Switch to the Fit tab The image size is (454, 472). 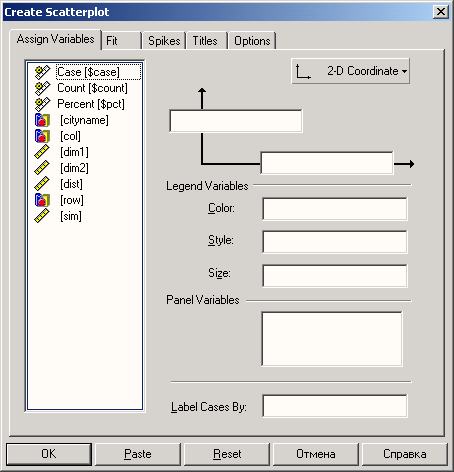tap(121, 41)
